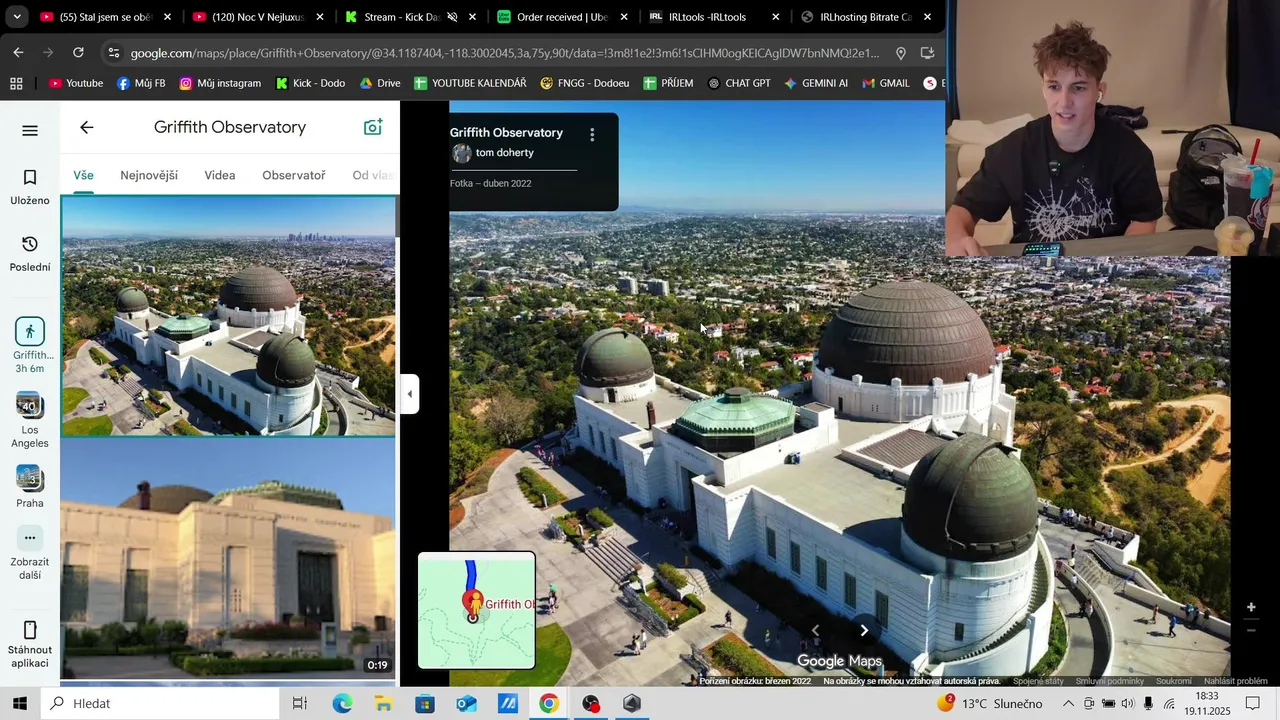
Task: Open the Youtube bookmark
Action: point(76,83)
